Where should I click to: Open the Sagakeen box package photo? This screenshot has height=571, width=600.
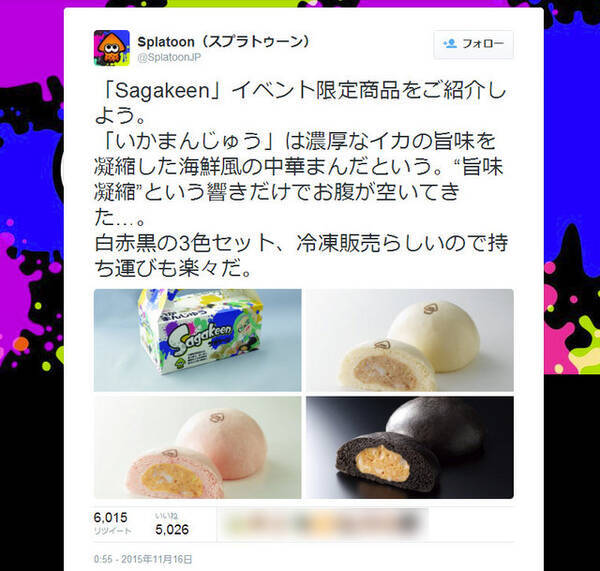(x=197, y=340)
